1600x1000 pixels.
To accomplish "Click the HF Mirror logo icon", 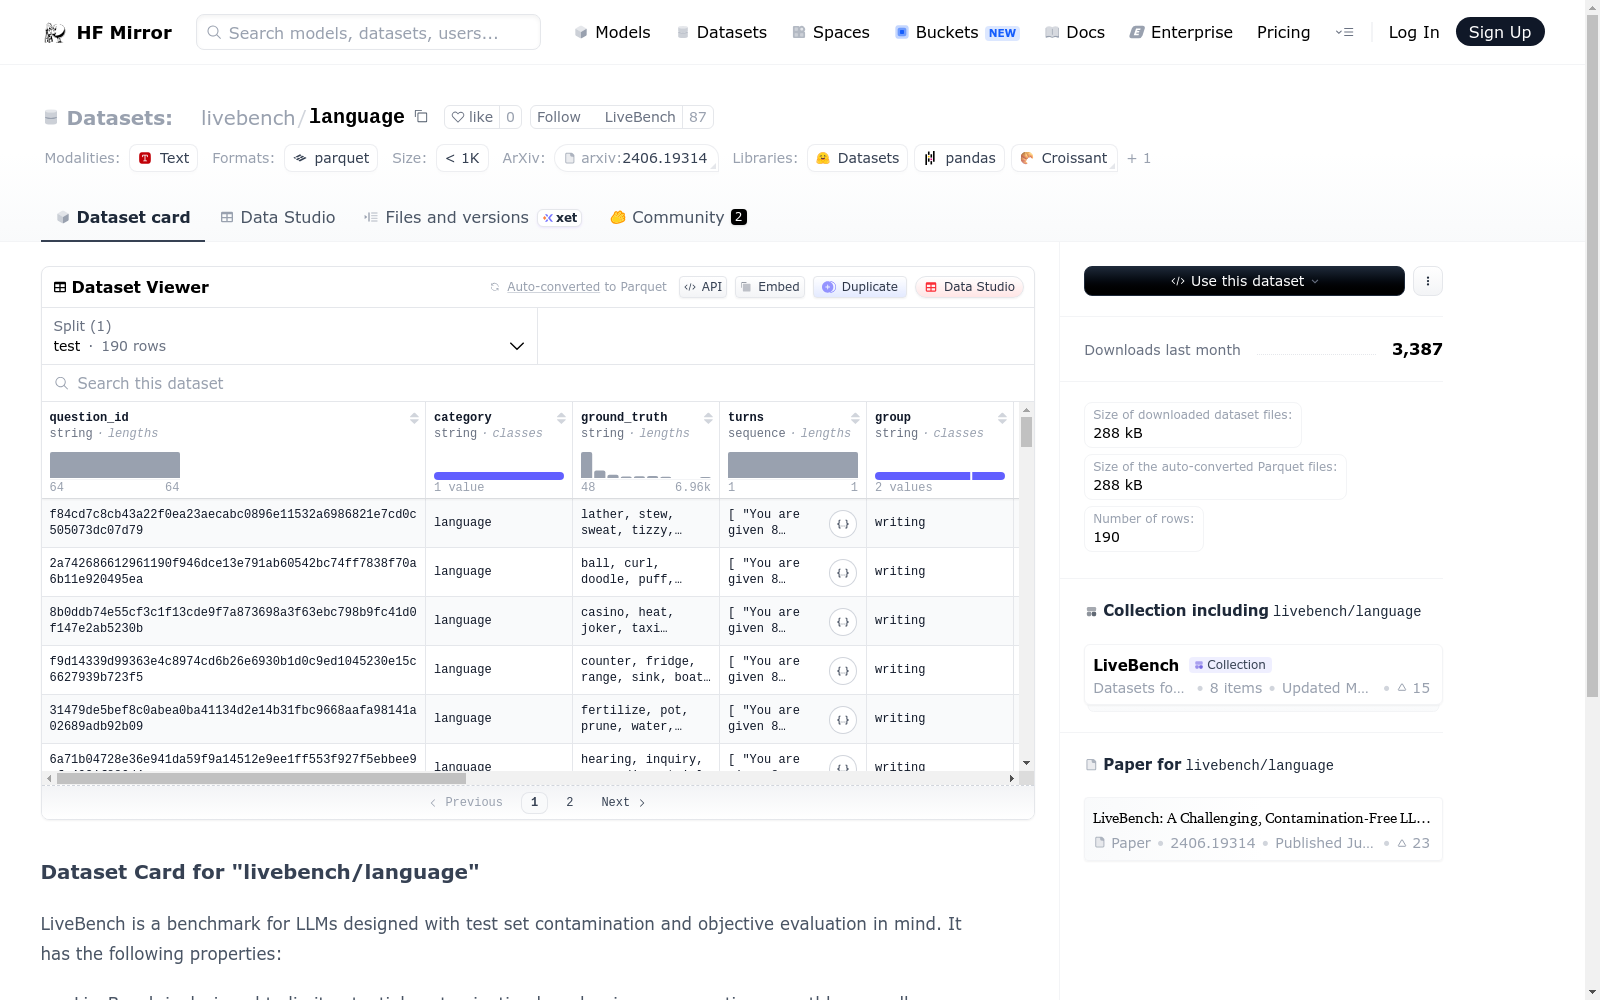I will coord(55,33).
